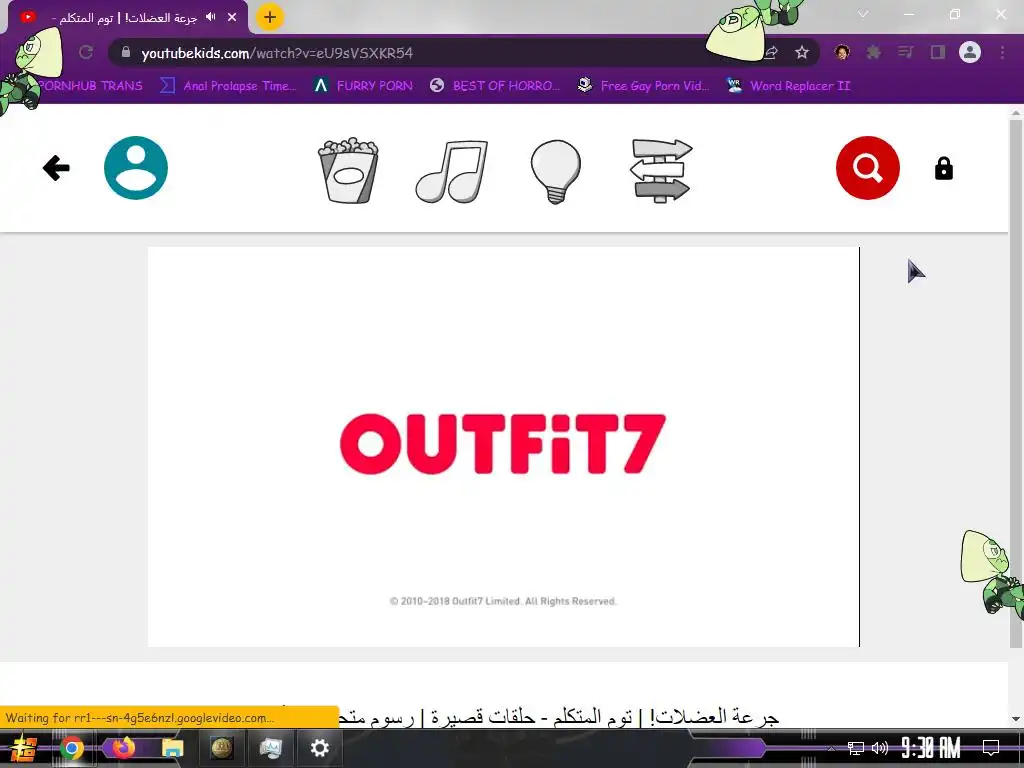
Task: Open the media controls toolbar icon
Action: (905, 52)
